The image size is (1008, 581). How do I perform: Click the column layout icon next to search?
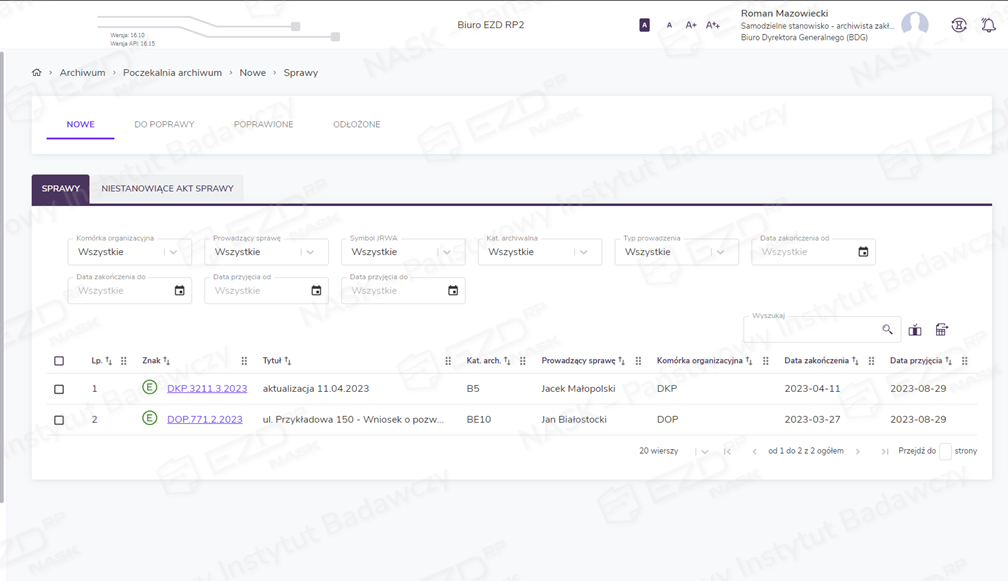point(915,329)
